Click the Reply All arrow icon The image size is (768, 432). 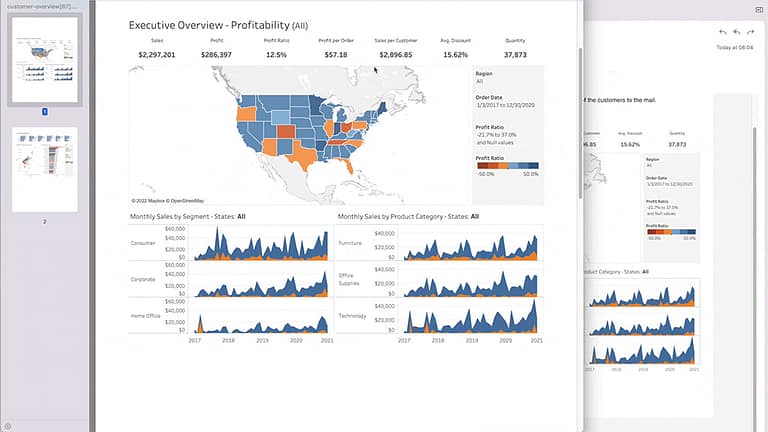pos(737,32)
